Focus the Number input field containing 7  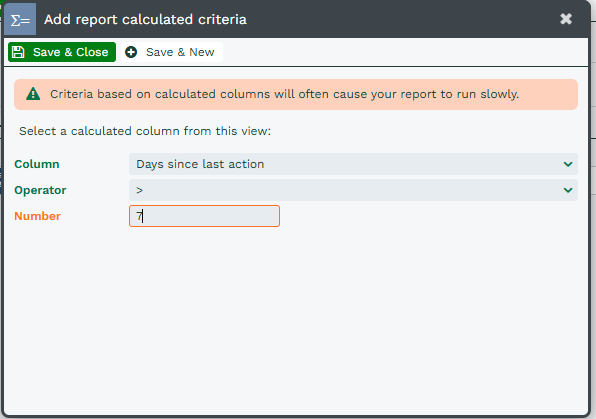(x=204, y=216)
